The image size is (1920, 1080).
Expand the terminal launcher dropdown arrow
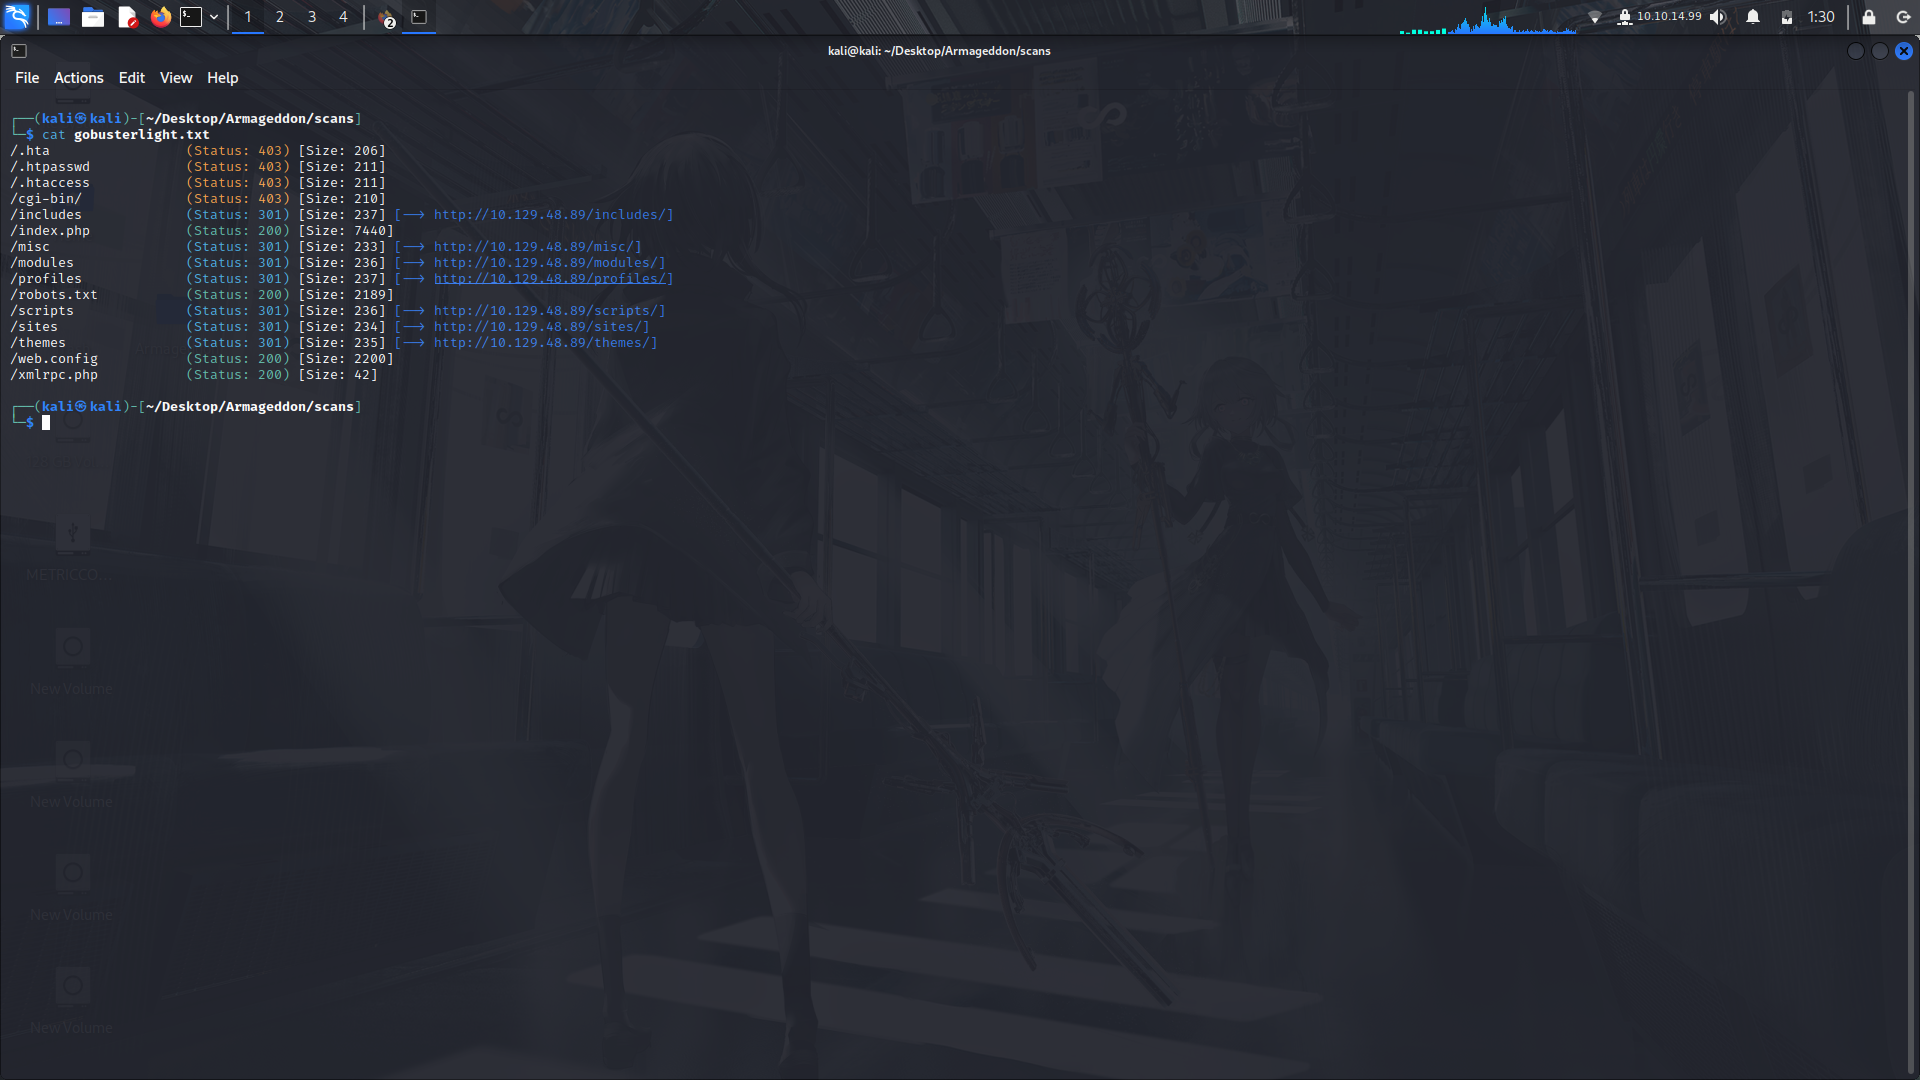(x=213, y=17)
